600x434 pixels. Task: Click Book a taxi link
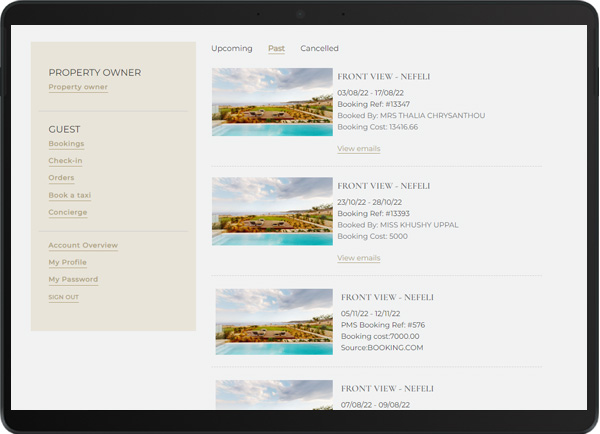[70, 195]
